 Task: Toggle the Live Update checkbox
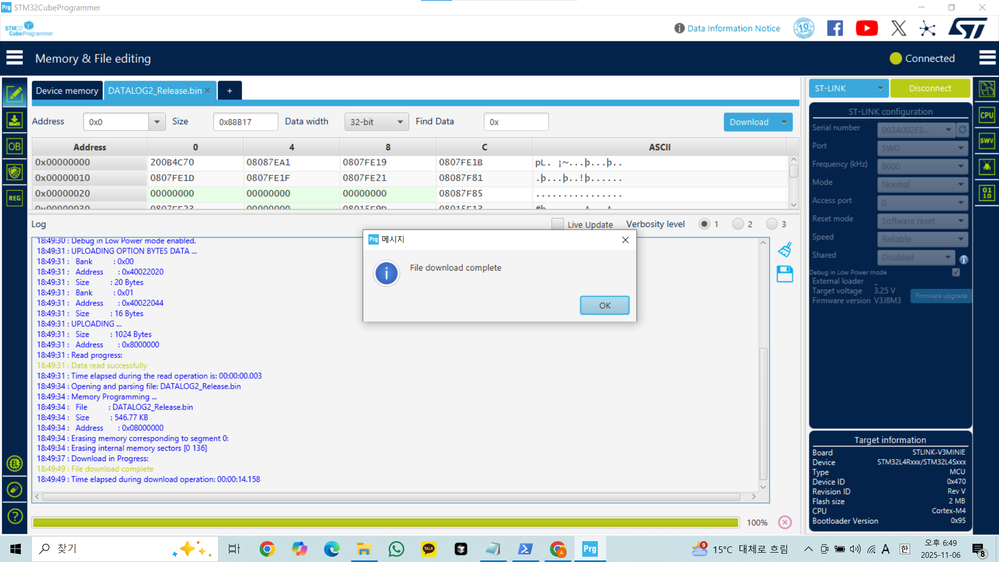(x=557, y=224)
